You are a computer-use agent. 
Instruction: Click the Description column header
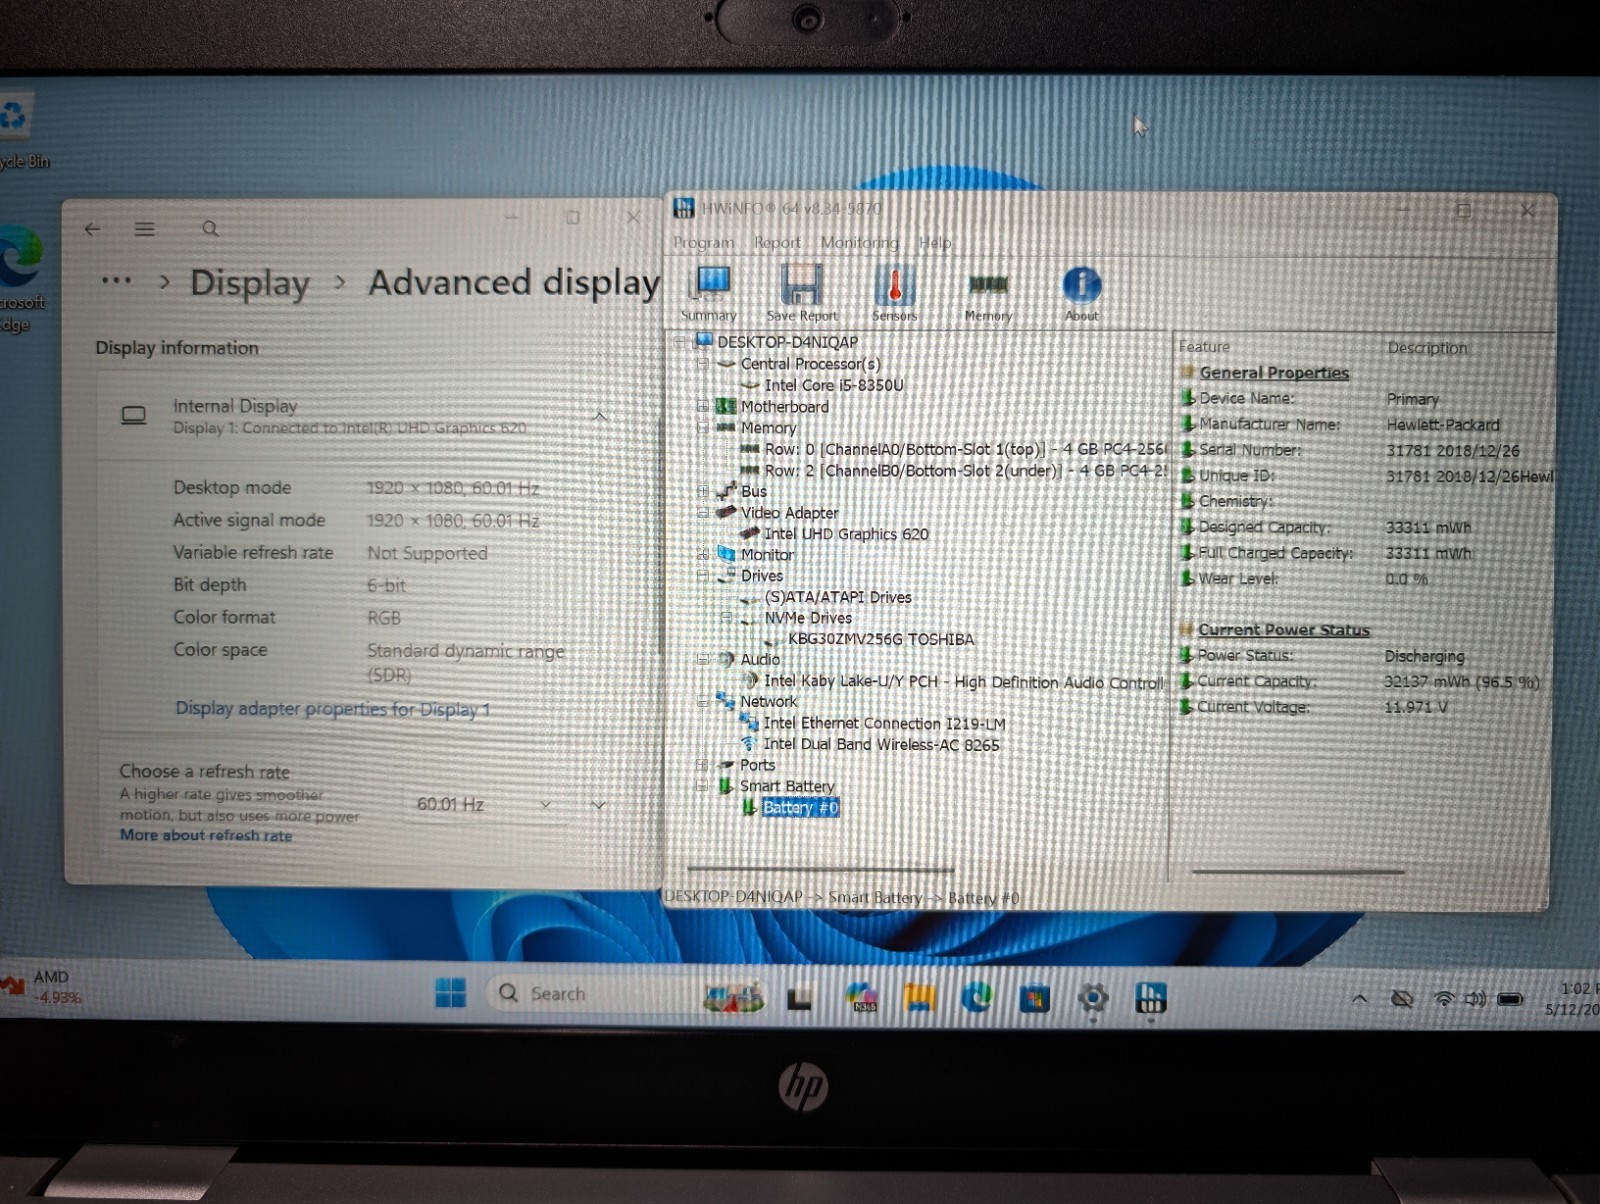coord(1427,348)
